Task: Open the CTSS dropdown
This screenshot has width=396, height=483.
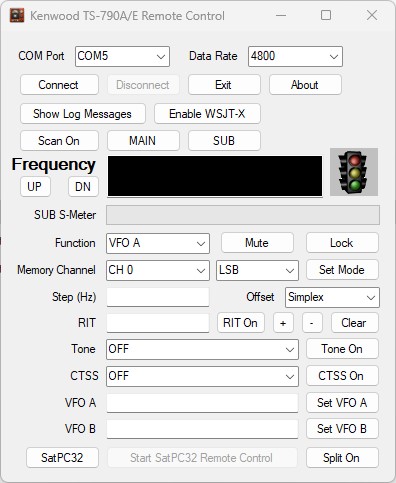Action: pos(202,376)
